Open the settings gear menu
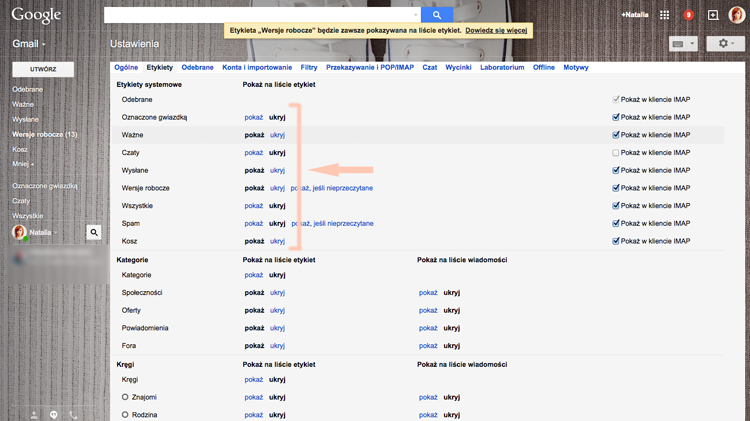750x421 pixels. click(x=725, y=44)
